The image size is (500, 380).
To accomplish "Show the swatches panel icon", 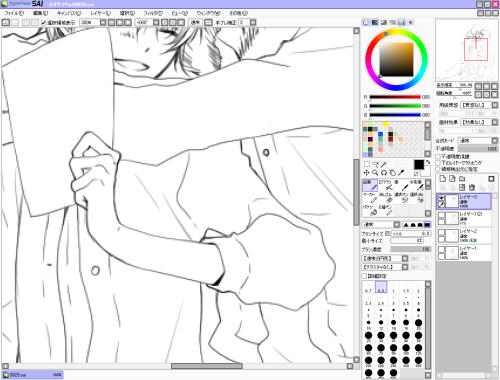I will 402,22.
